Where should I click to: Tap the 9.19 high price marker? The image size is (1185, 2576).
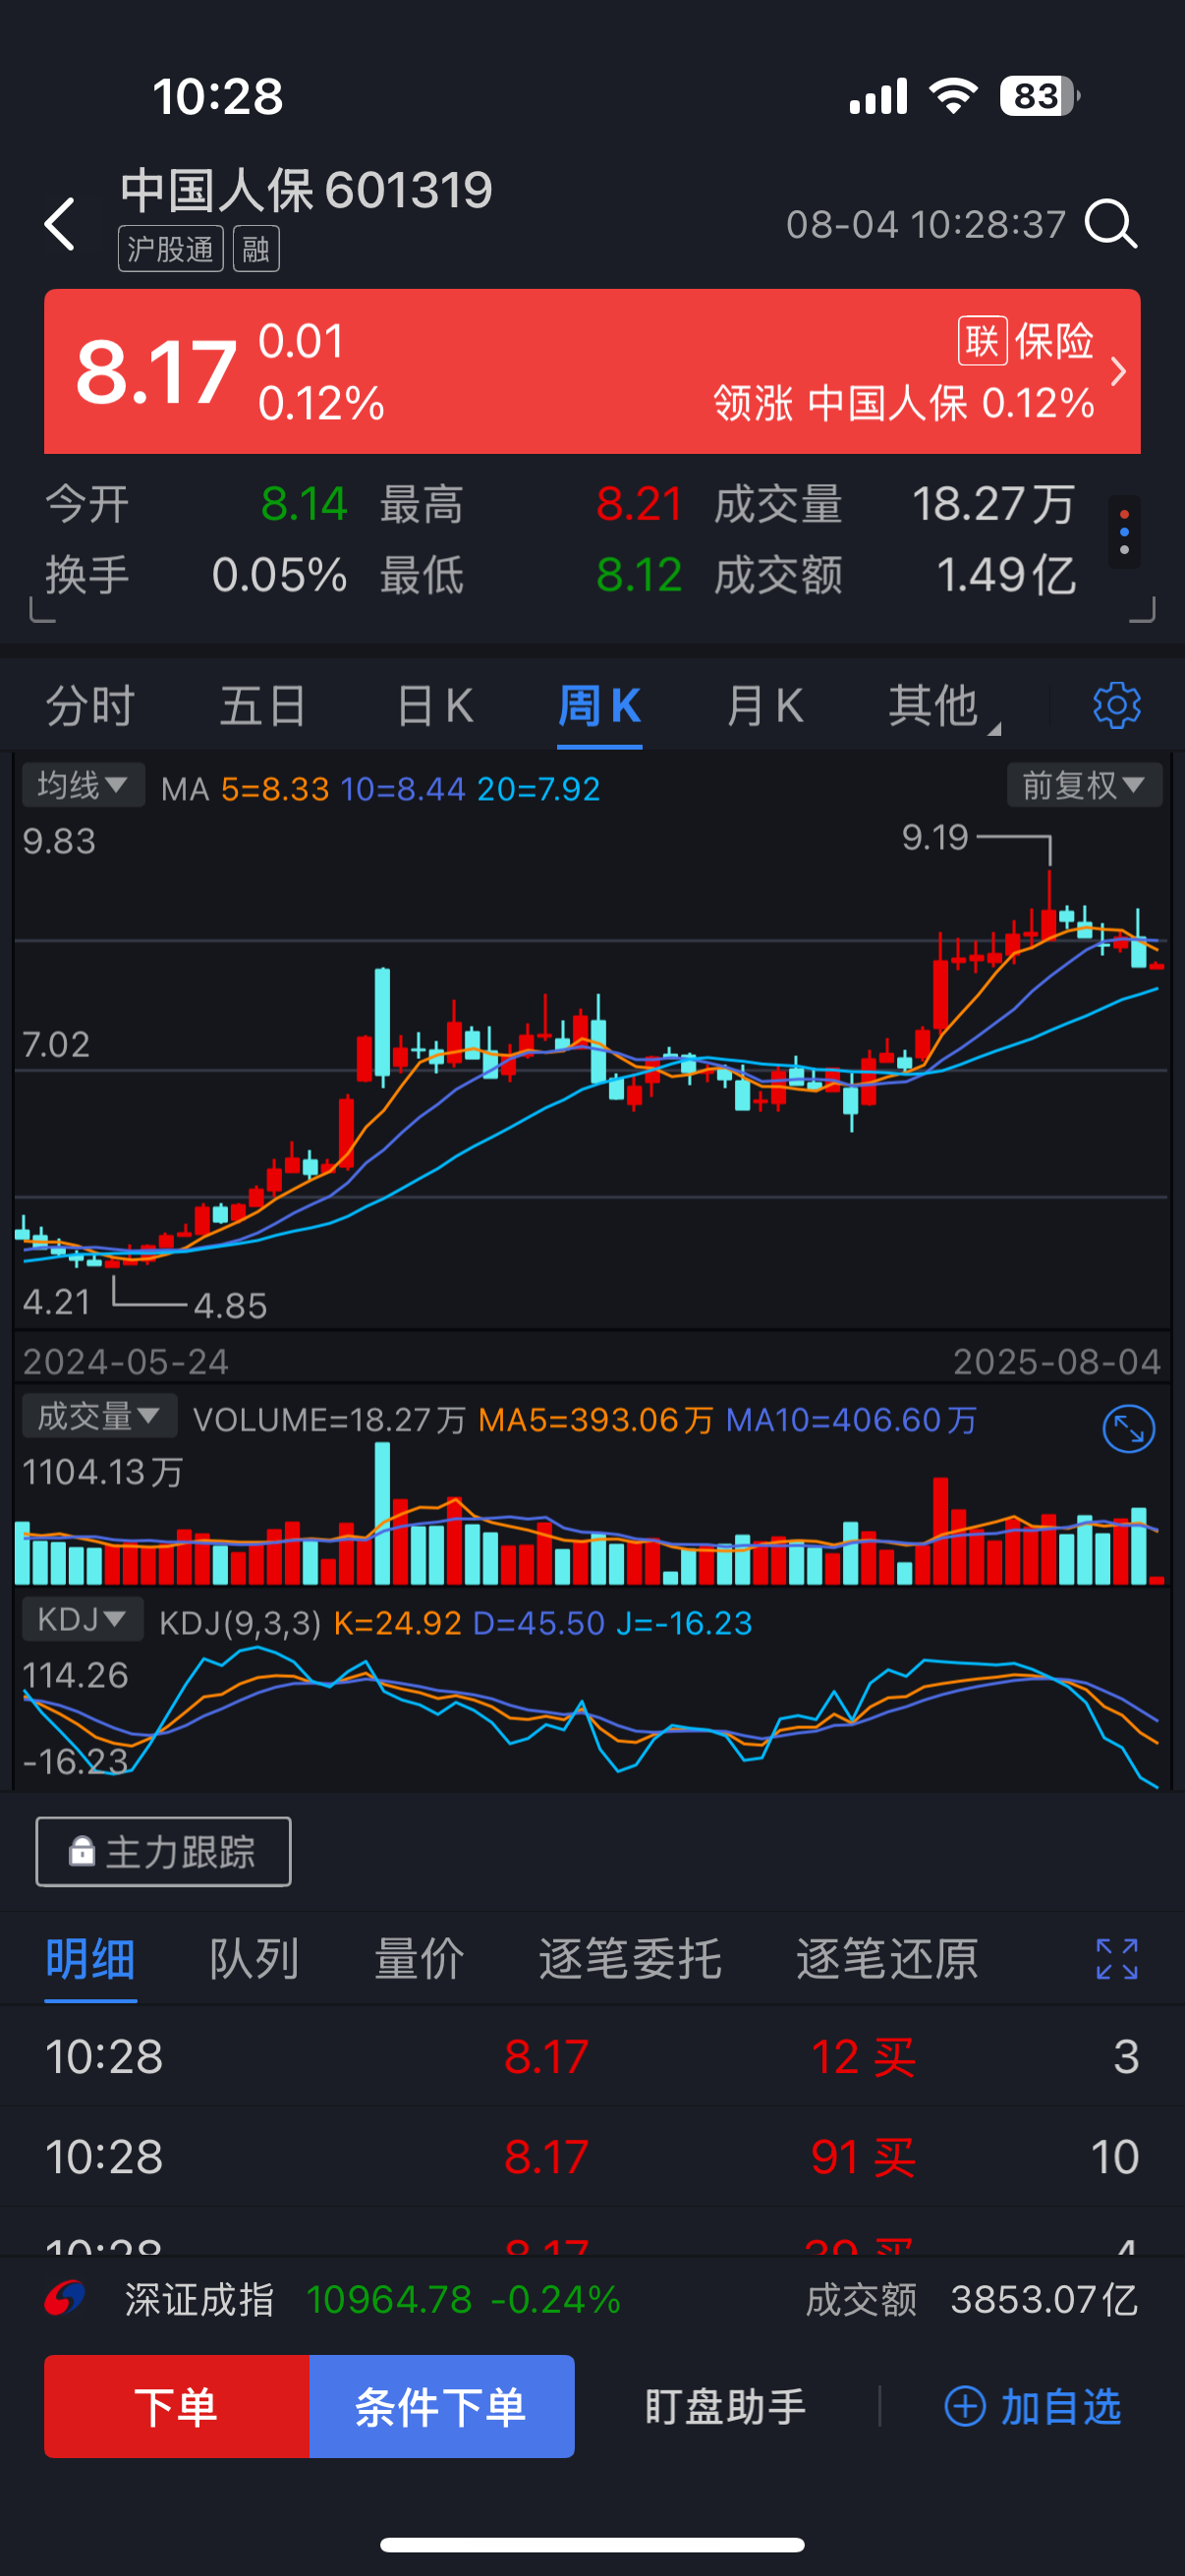(935, 836)
